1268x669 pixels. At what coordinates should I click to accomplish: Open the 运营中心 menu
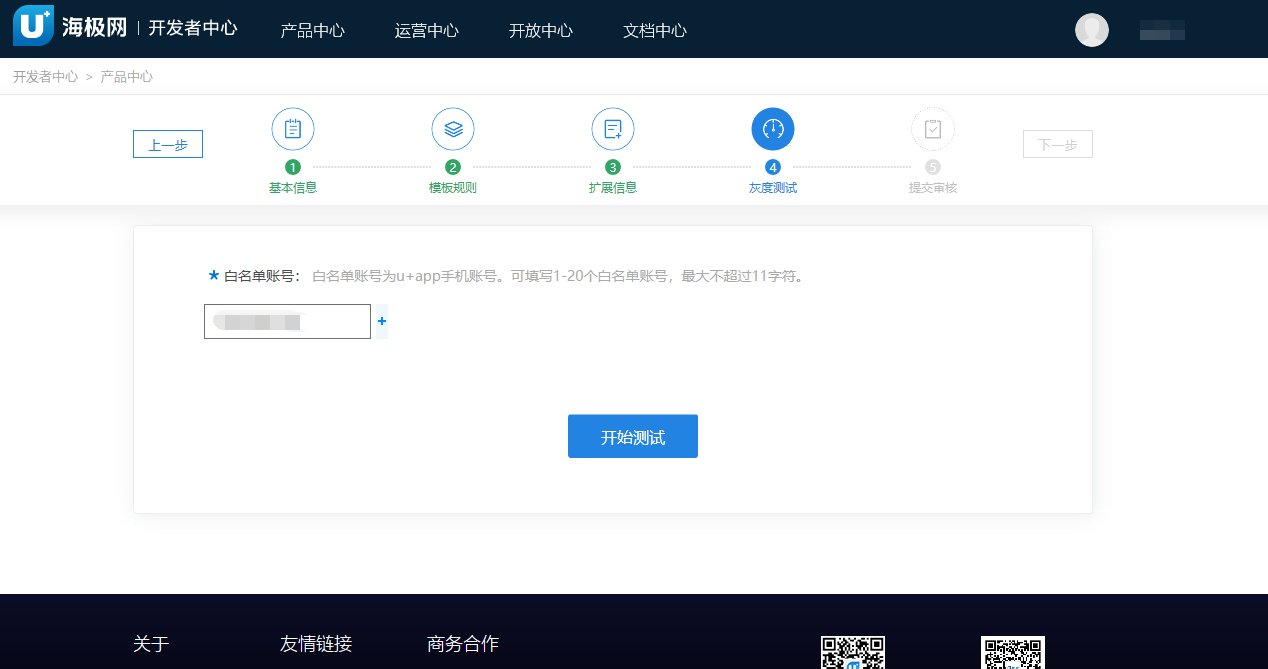[x=426, y=30]
